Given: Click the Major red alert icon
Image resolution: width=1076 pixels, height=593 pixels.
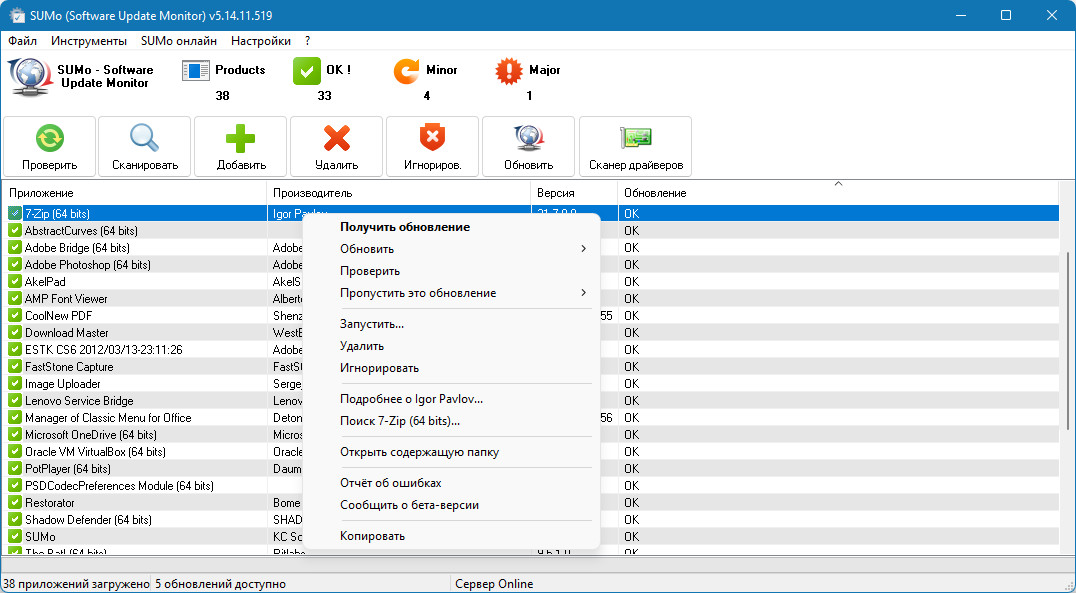Looking at the screenshot, I should [510, 71].
